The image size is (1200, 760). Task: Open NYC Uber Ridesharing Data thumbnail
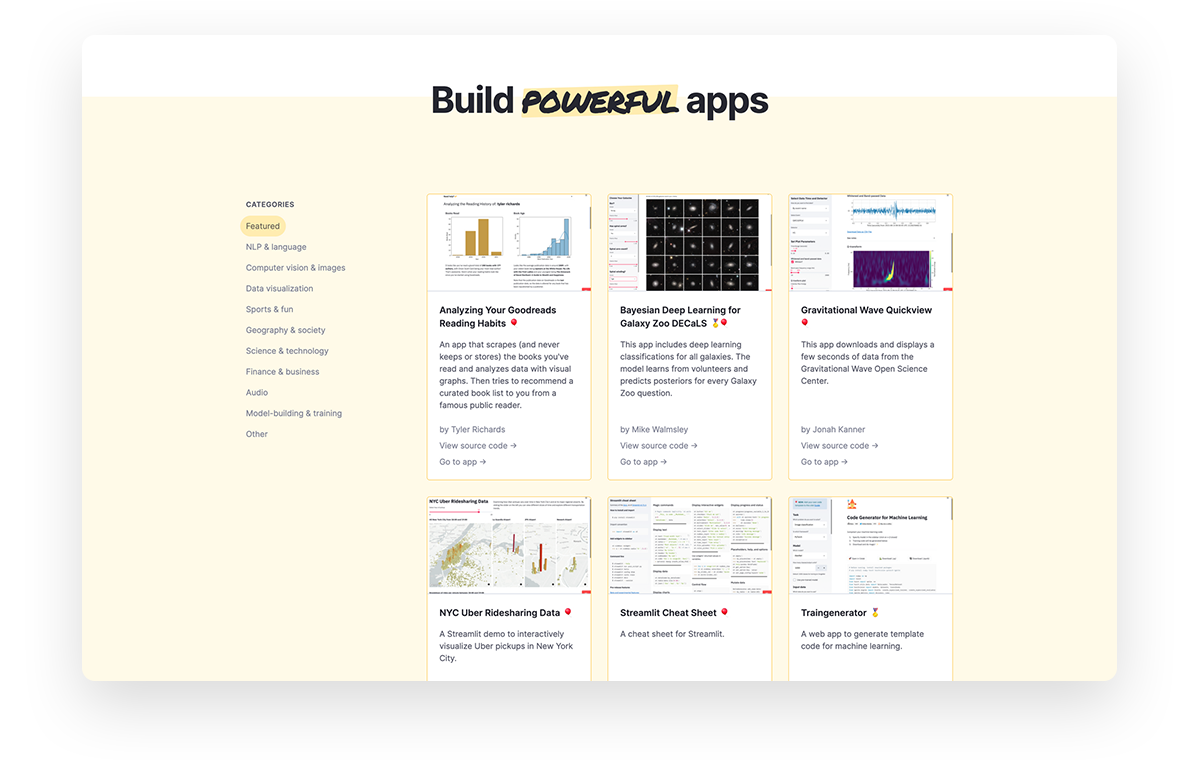click(x=509, y=545)
